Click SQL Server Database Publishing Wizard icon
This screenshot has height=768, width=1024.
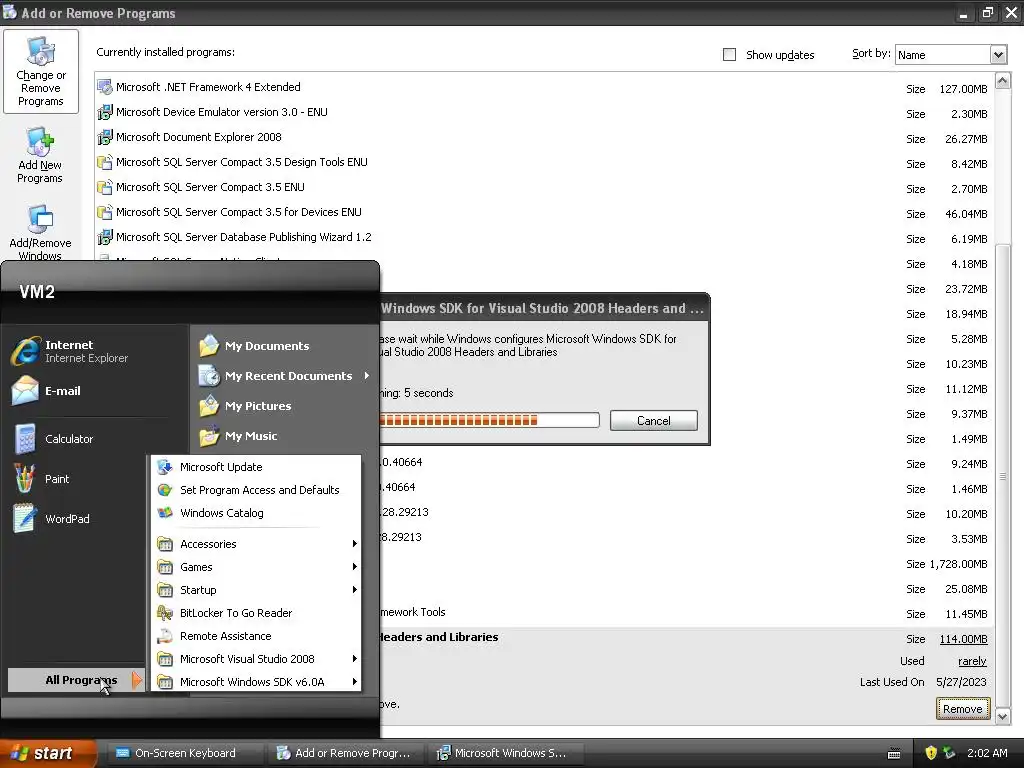pos(104,237)
